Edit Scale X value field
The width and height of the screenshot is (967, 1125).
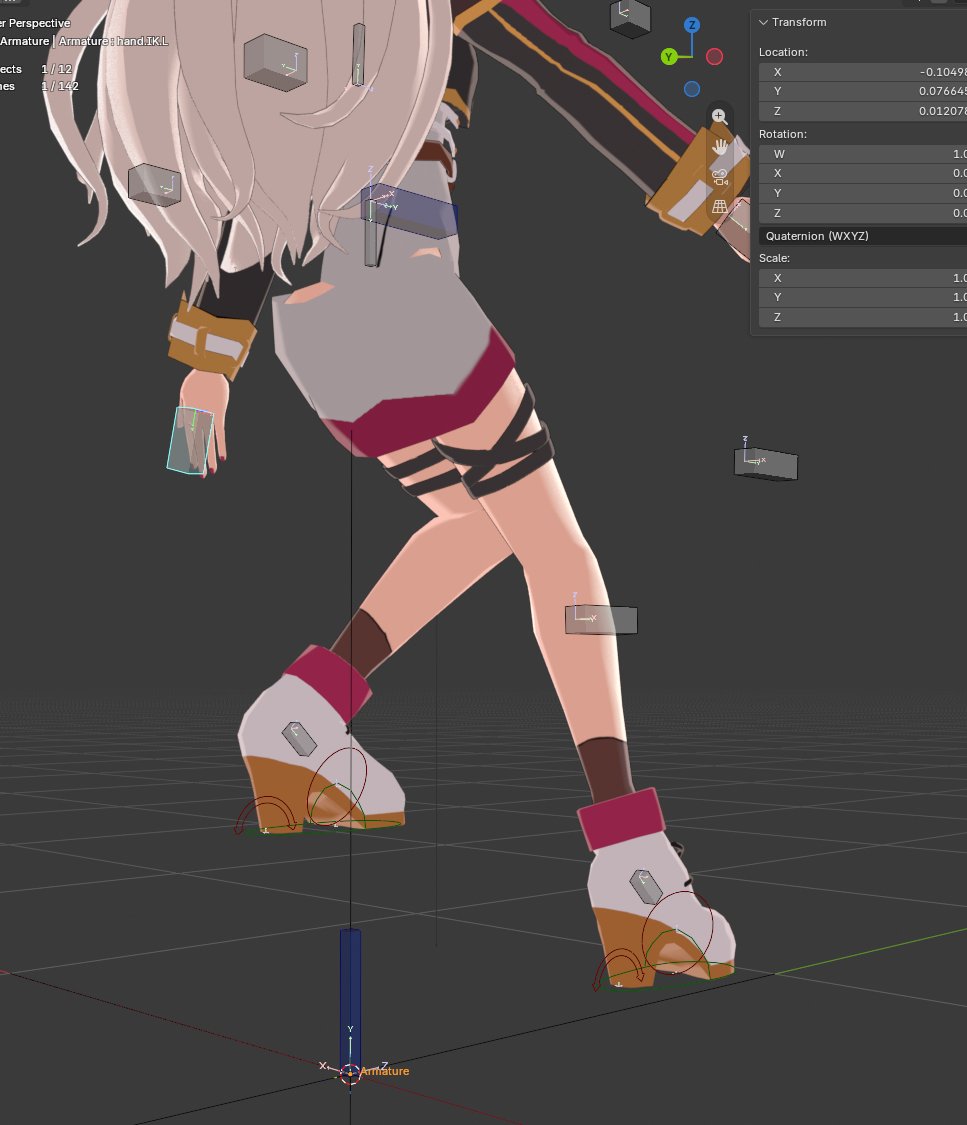(x=863, y=278)
